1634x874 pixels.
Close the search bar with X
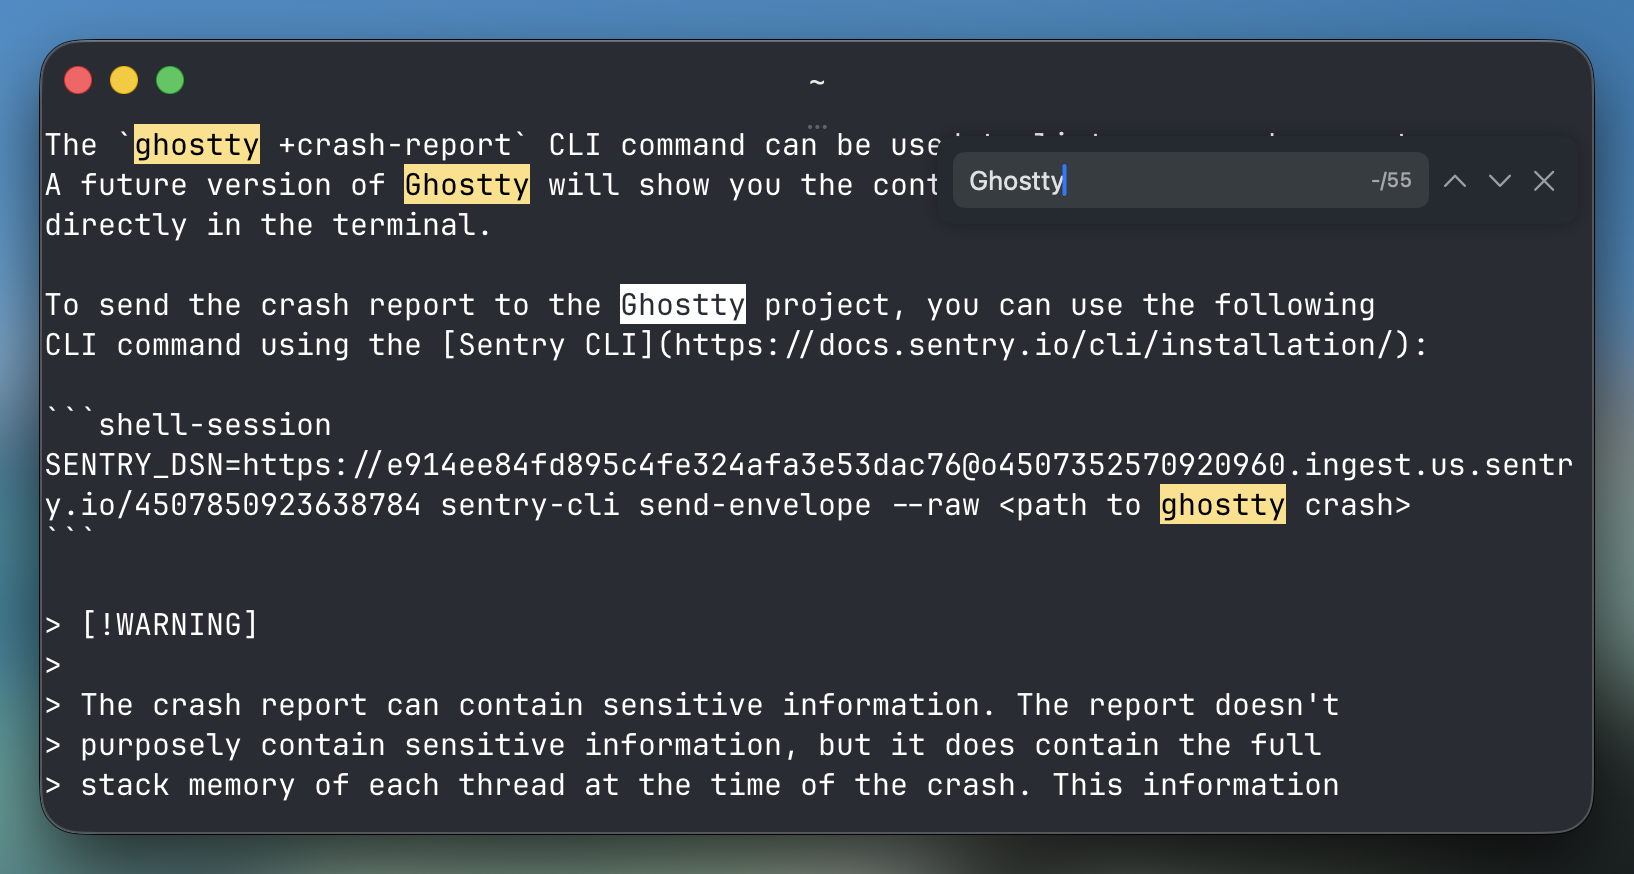click(x=1544, y=181)
